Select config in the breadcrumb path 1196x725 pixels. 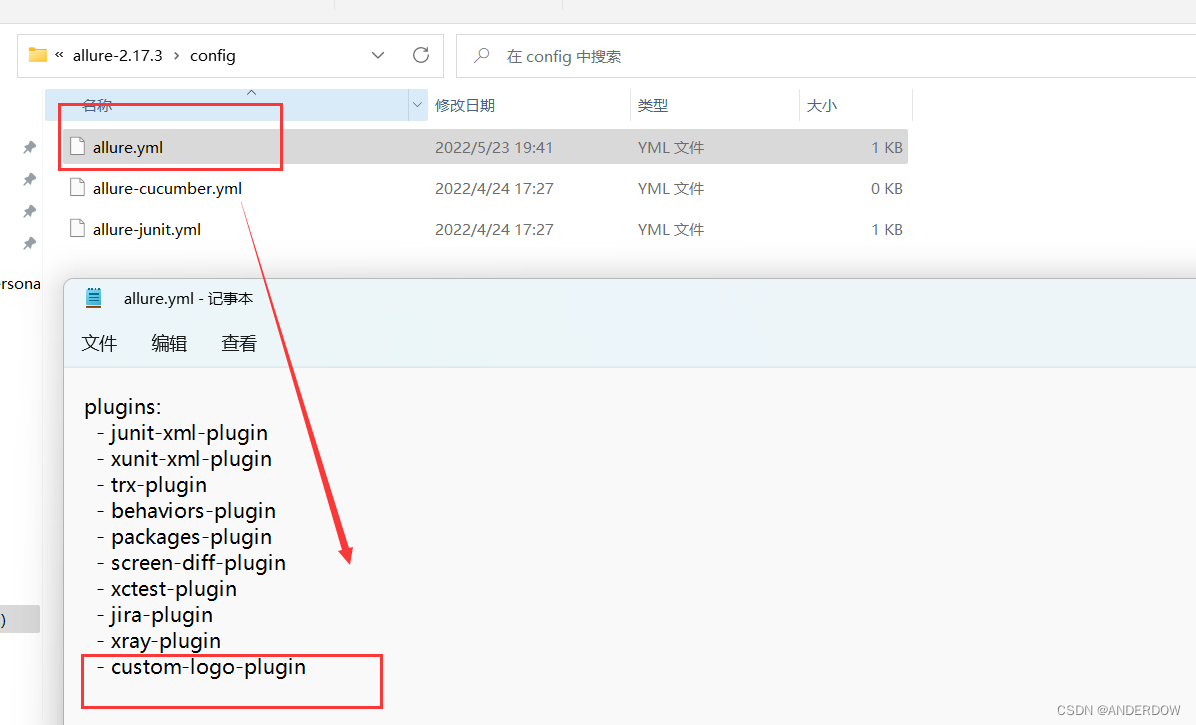(x=213, y=56)
